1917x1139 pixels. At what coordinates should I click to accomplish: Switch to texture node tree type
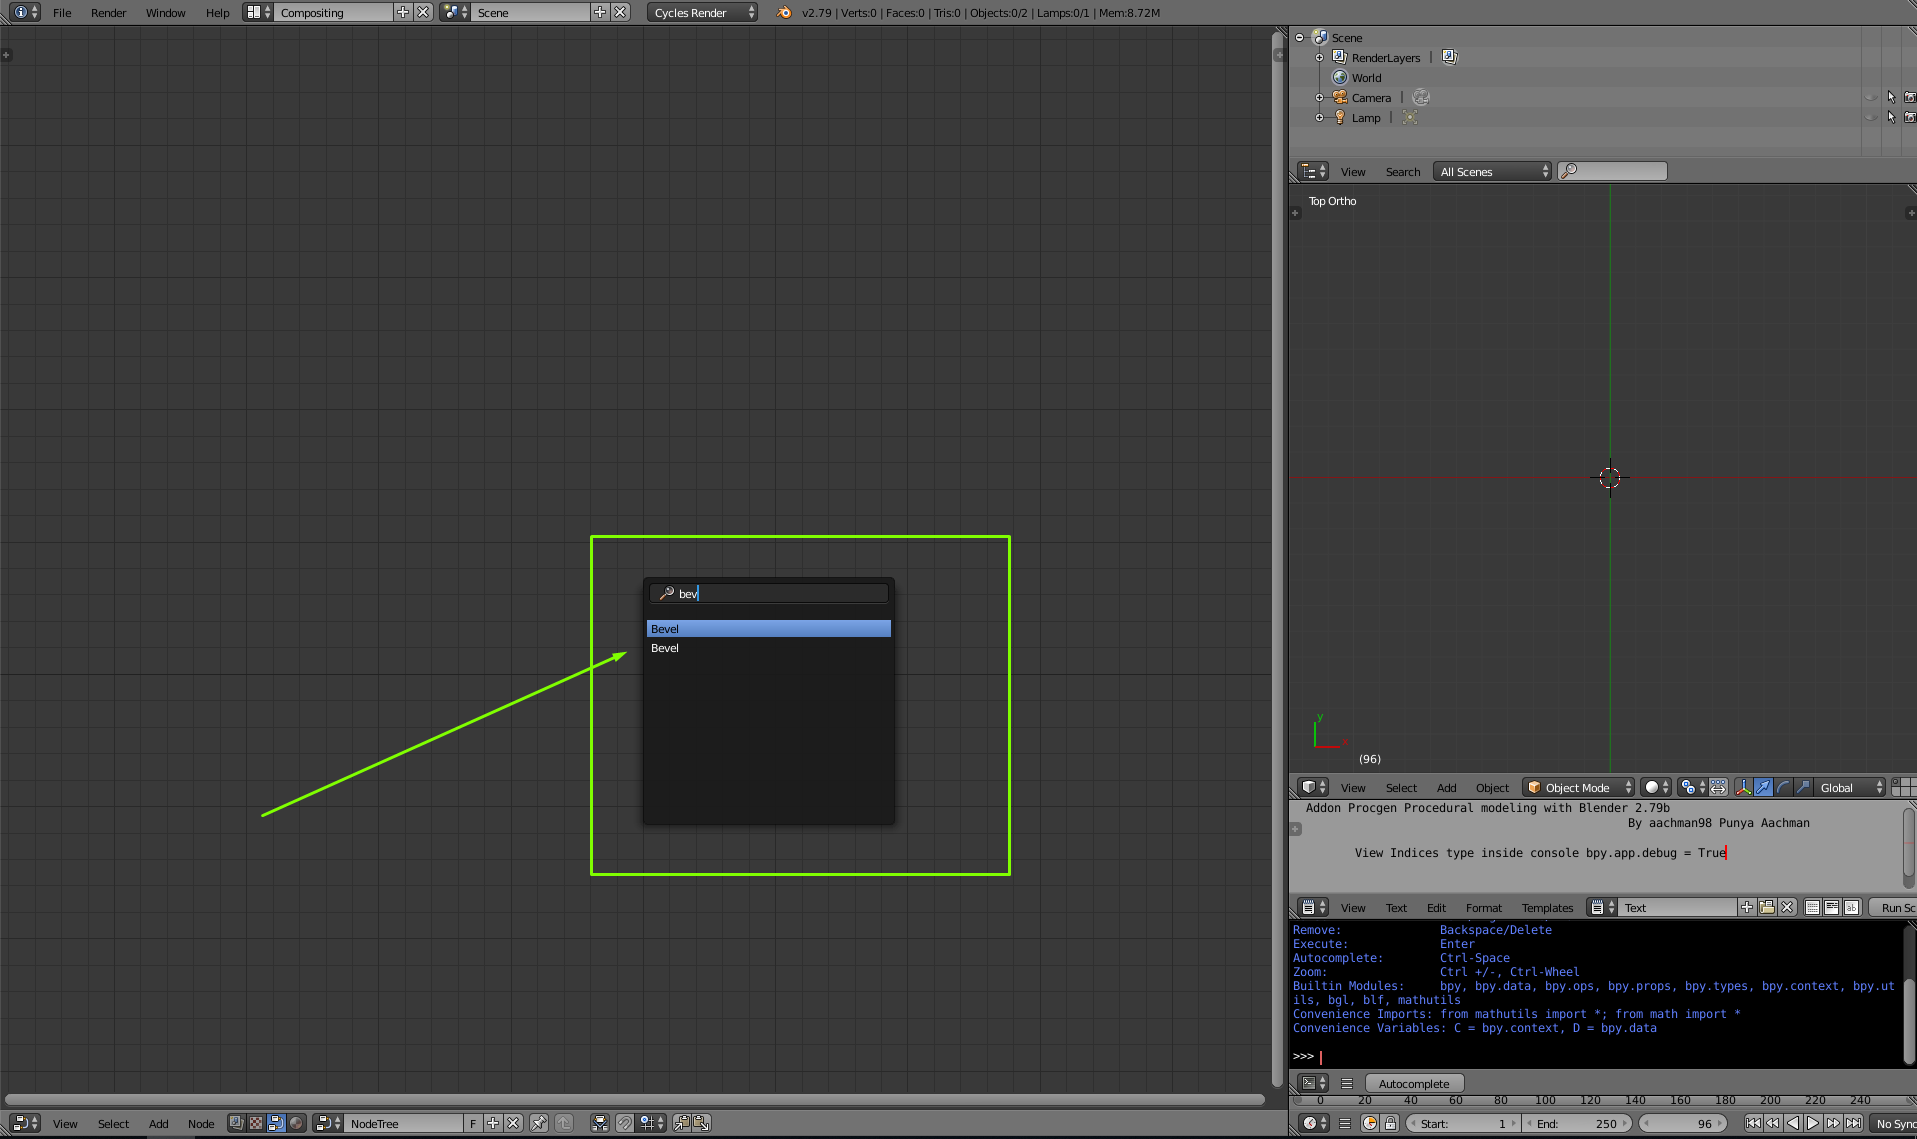256,1124
